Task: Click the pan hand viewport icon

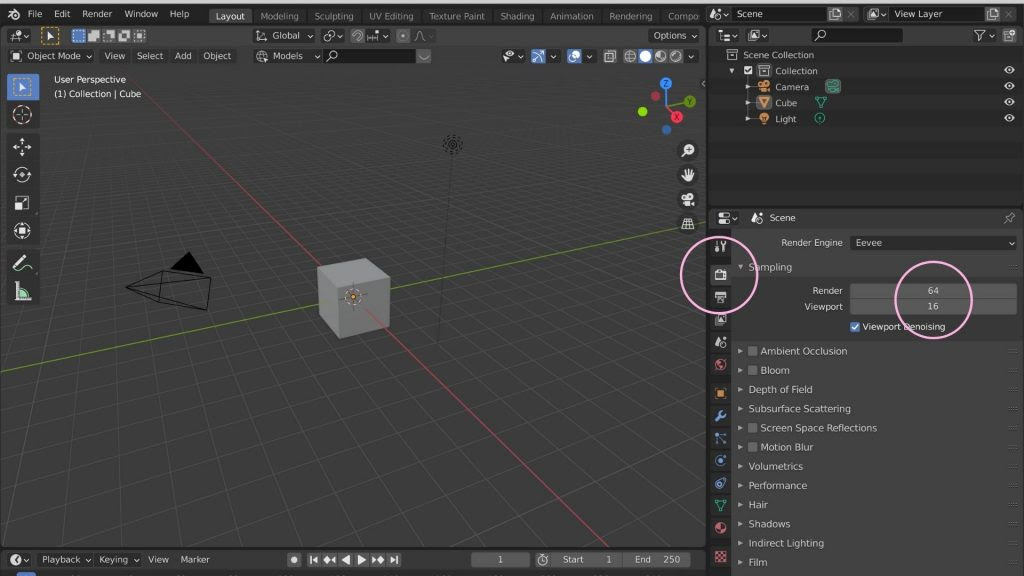Action: 688,175
